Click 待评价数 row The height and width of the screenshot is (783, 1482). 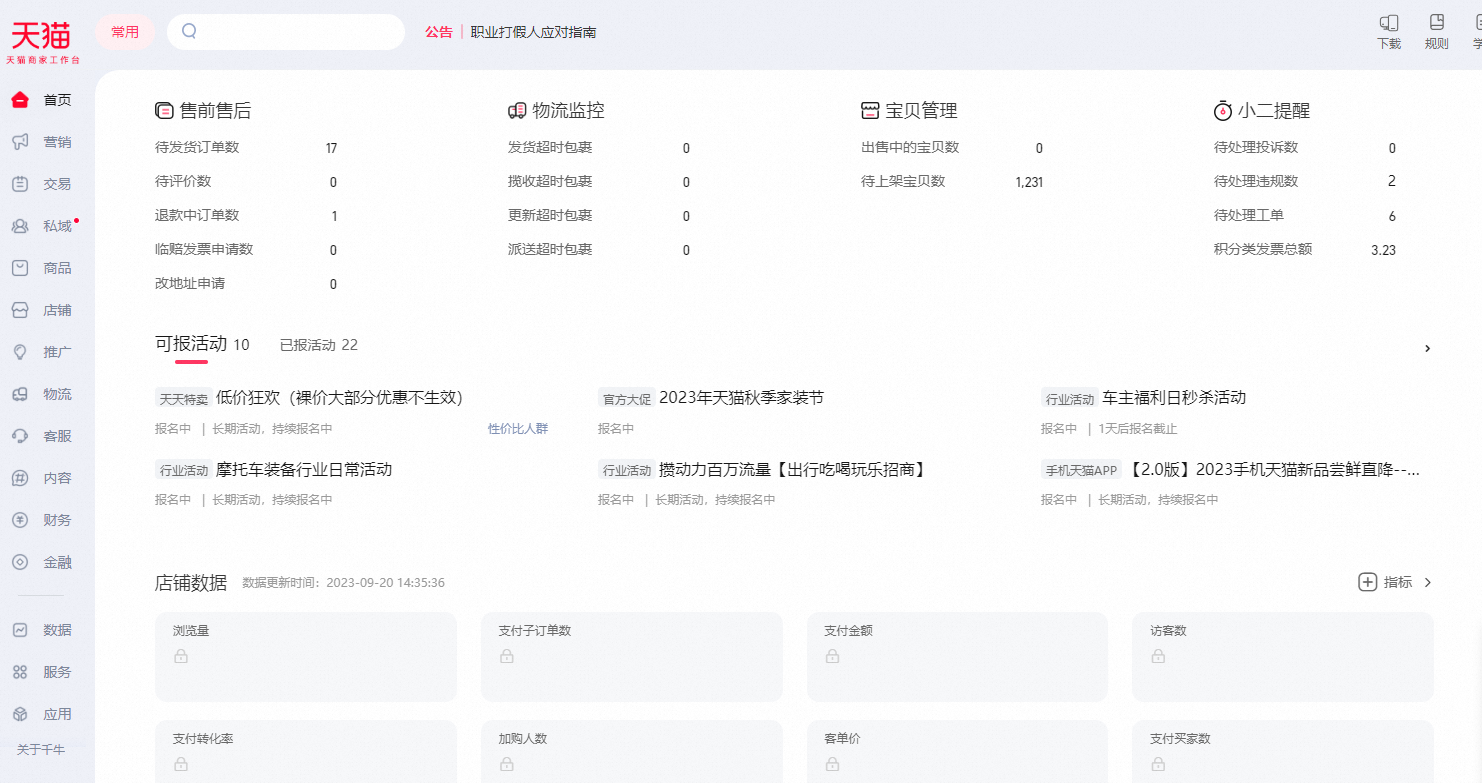(246, 182)
